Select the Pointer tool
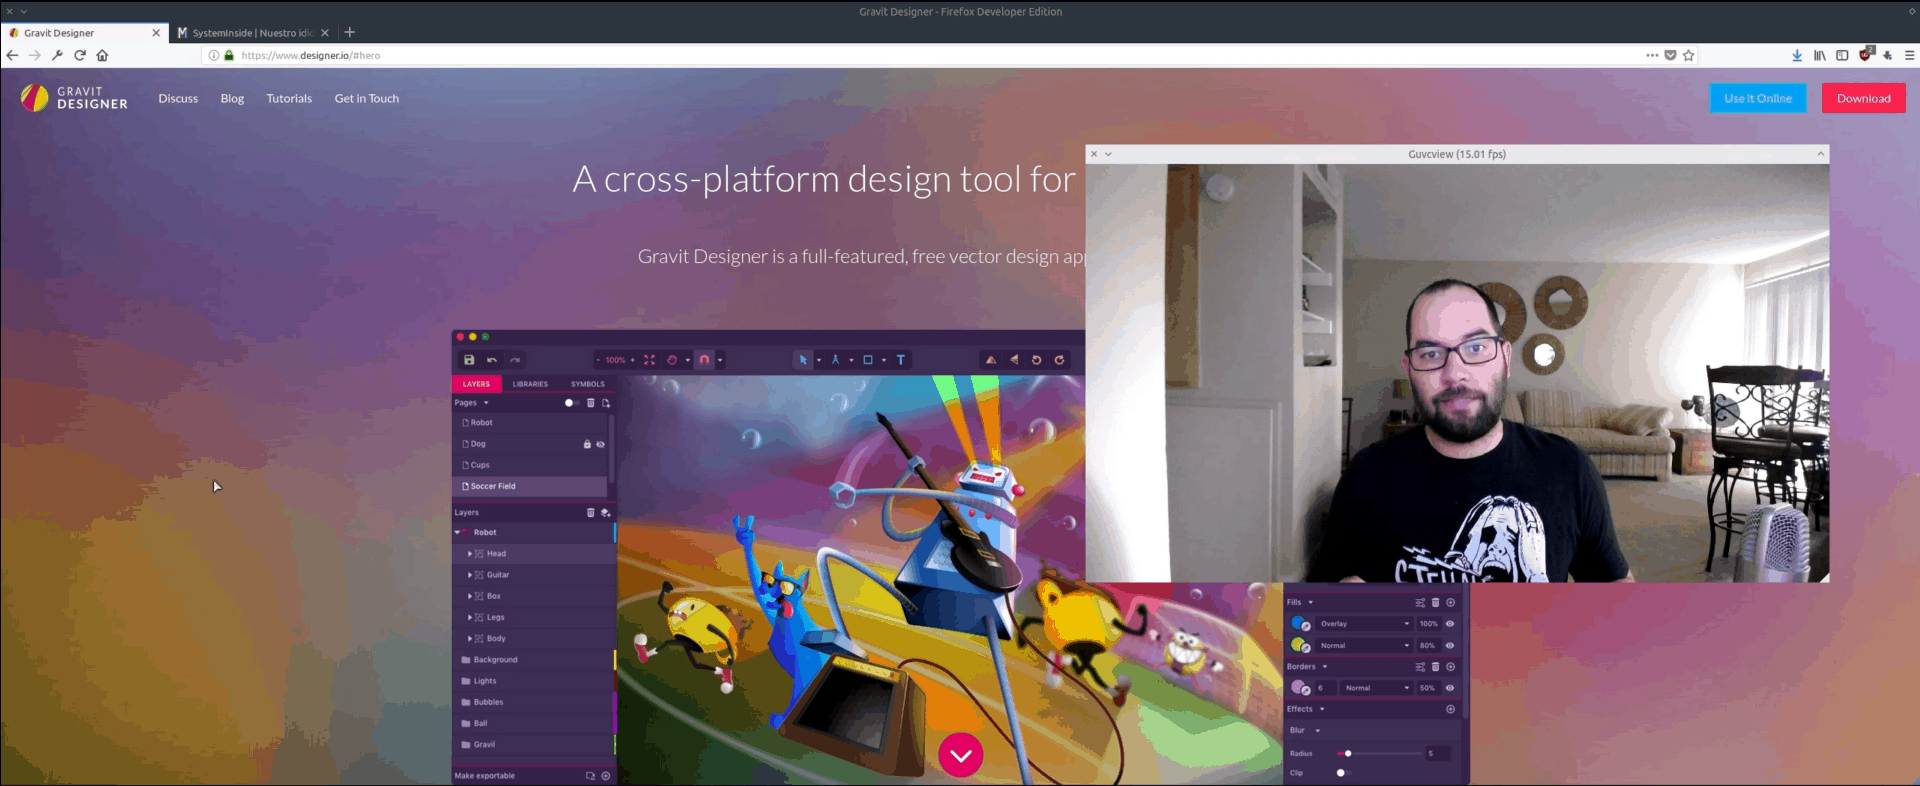 pos(802,360)
